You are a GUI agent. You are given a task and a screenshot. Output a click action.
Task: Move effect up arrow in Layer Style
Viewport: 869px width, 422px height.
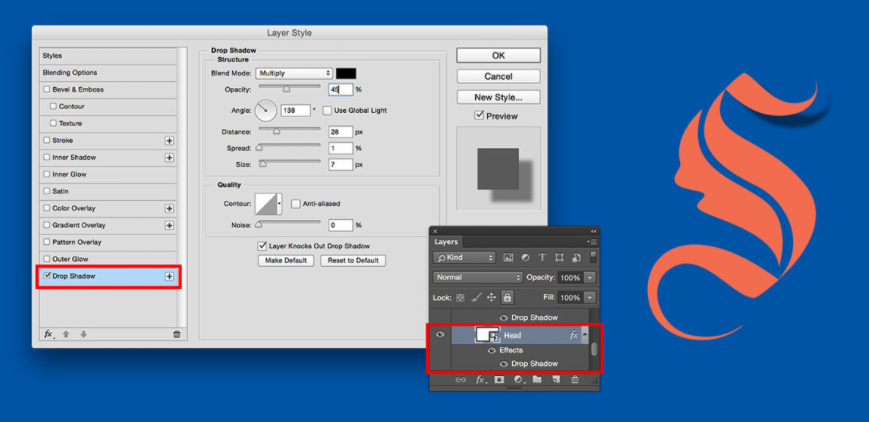[x=66, y=334]
